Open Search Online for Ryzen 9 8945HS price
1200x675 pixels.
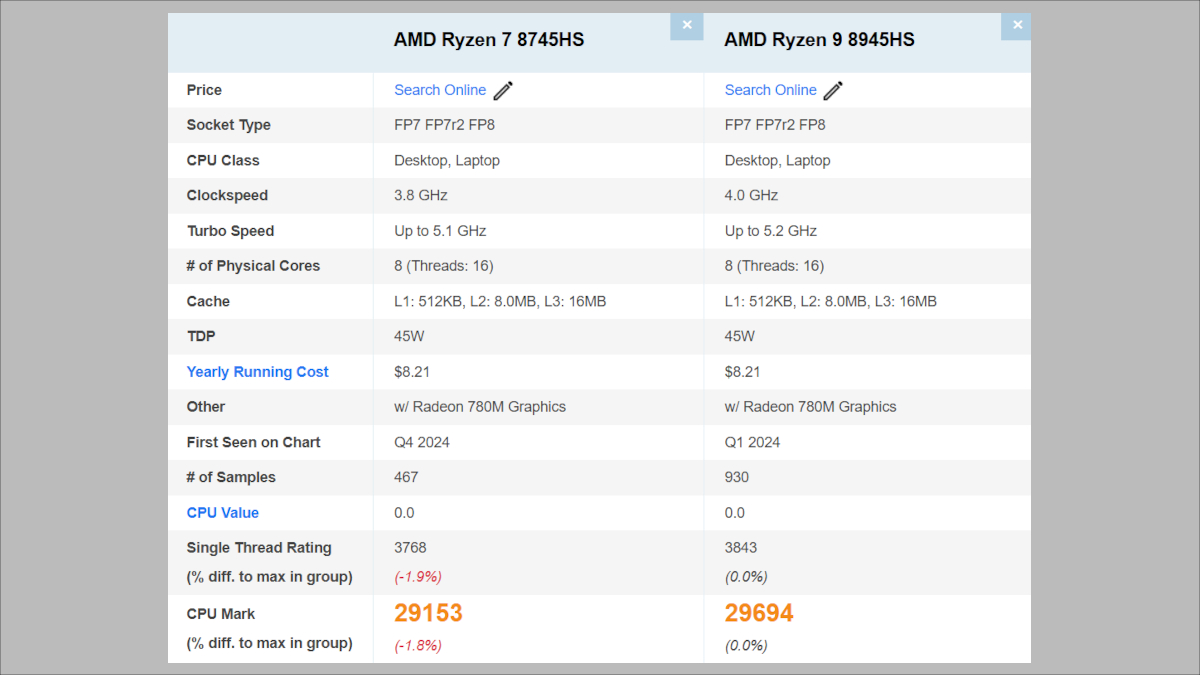pyautogui.click(x=770, y=90)
